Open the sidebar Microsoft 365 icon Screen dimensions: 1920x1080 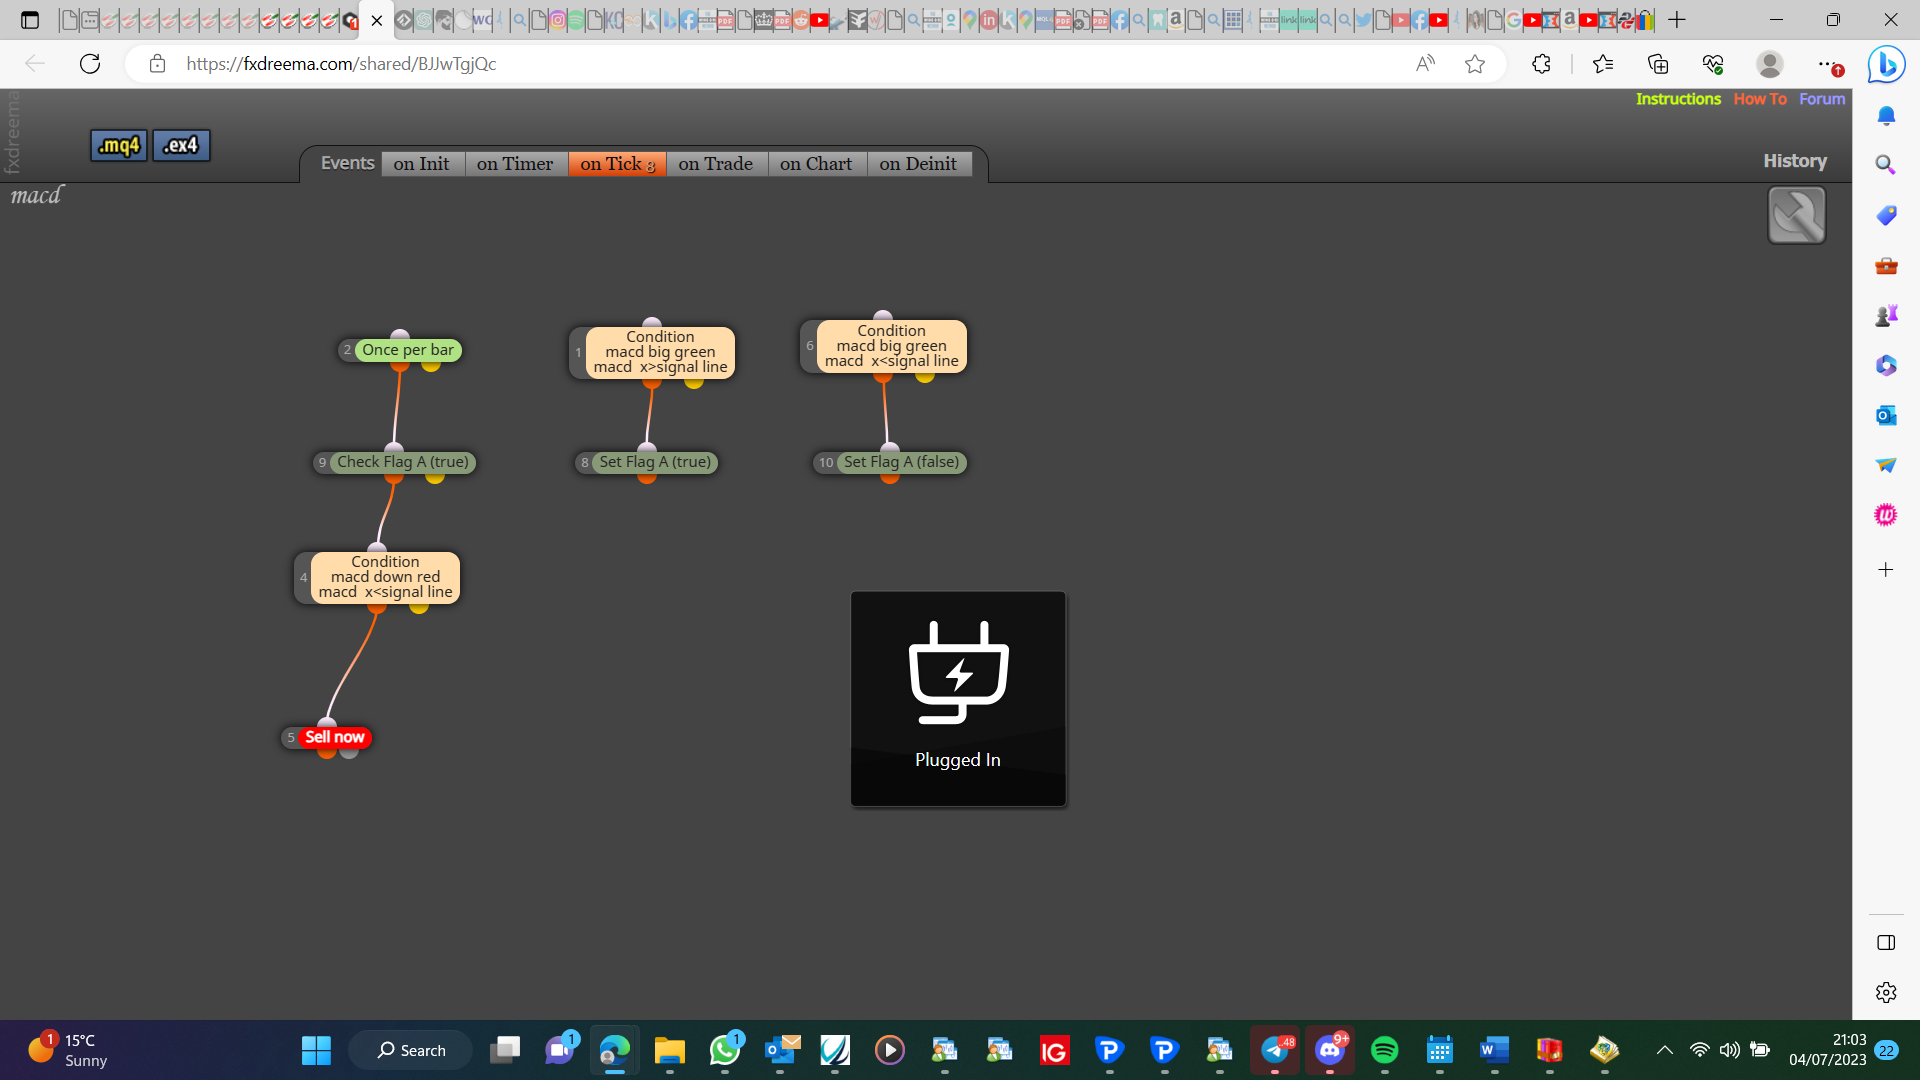[1886, 365]
